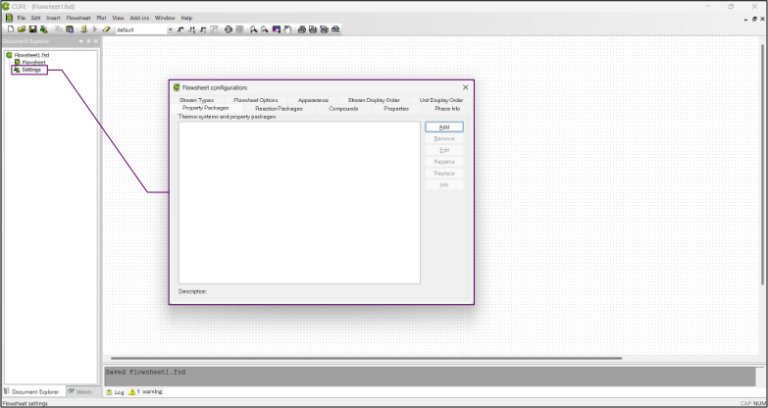This screenshot has width=768, height=408.
Task: Open the Edit menu
Action: coord(36,18)
